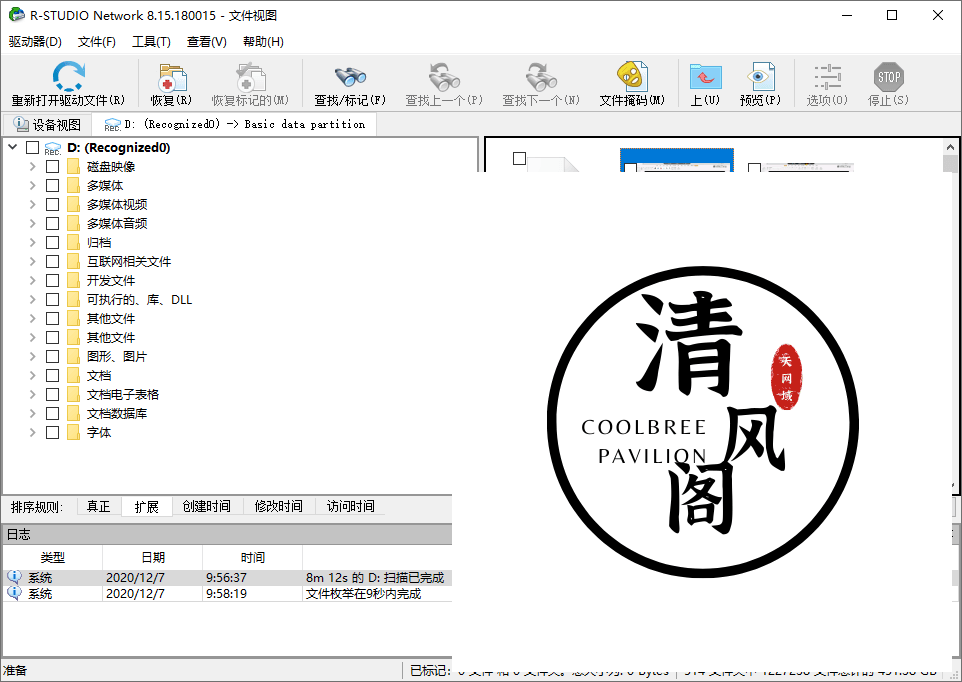The height and width of the screenshot is (682, 962).
Task: Click the 时间 log column header
Action: [253, 557]
